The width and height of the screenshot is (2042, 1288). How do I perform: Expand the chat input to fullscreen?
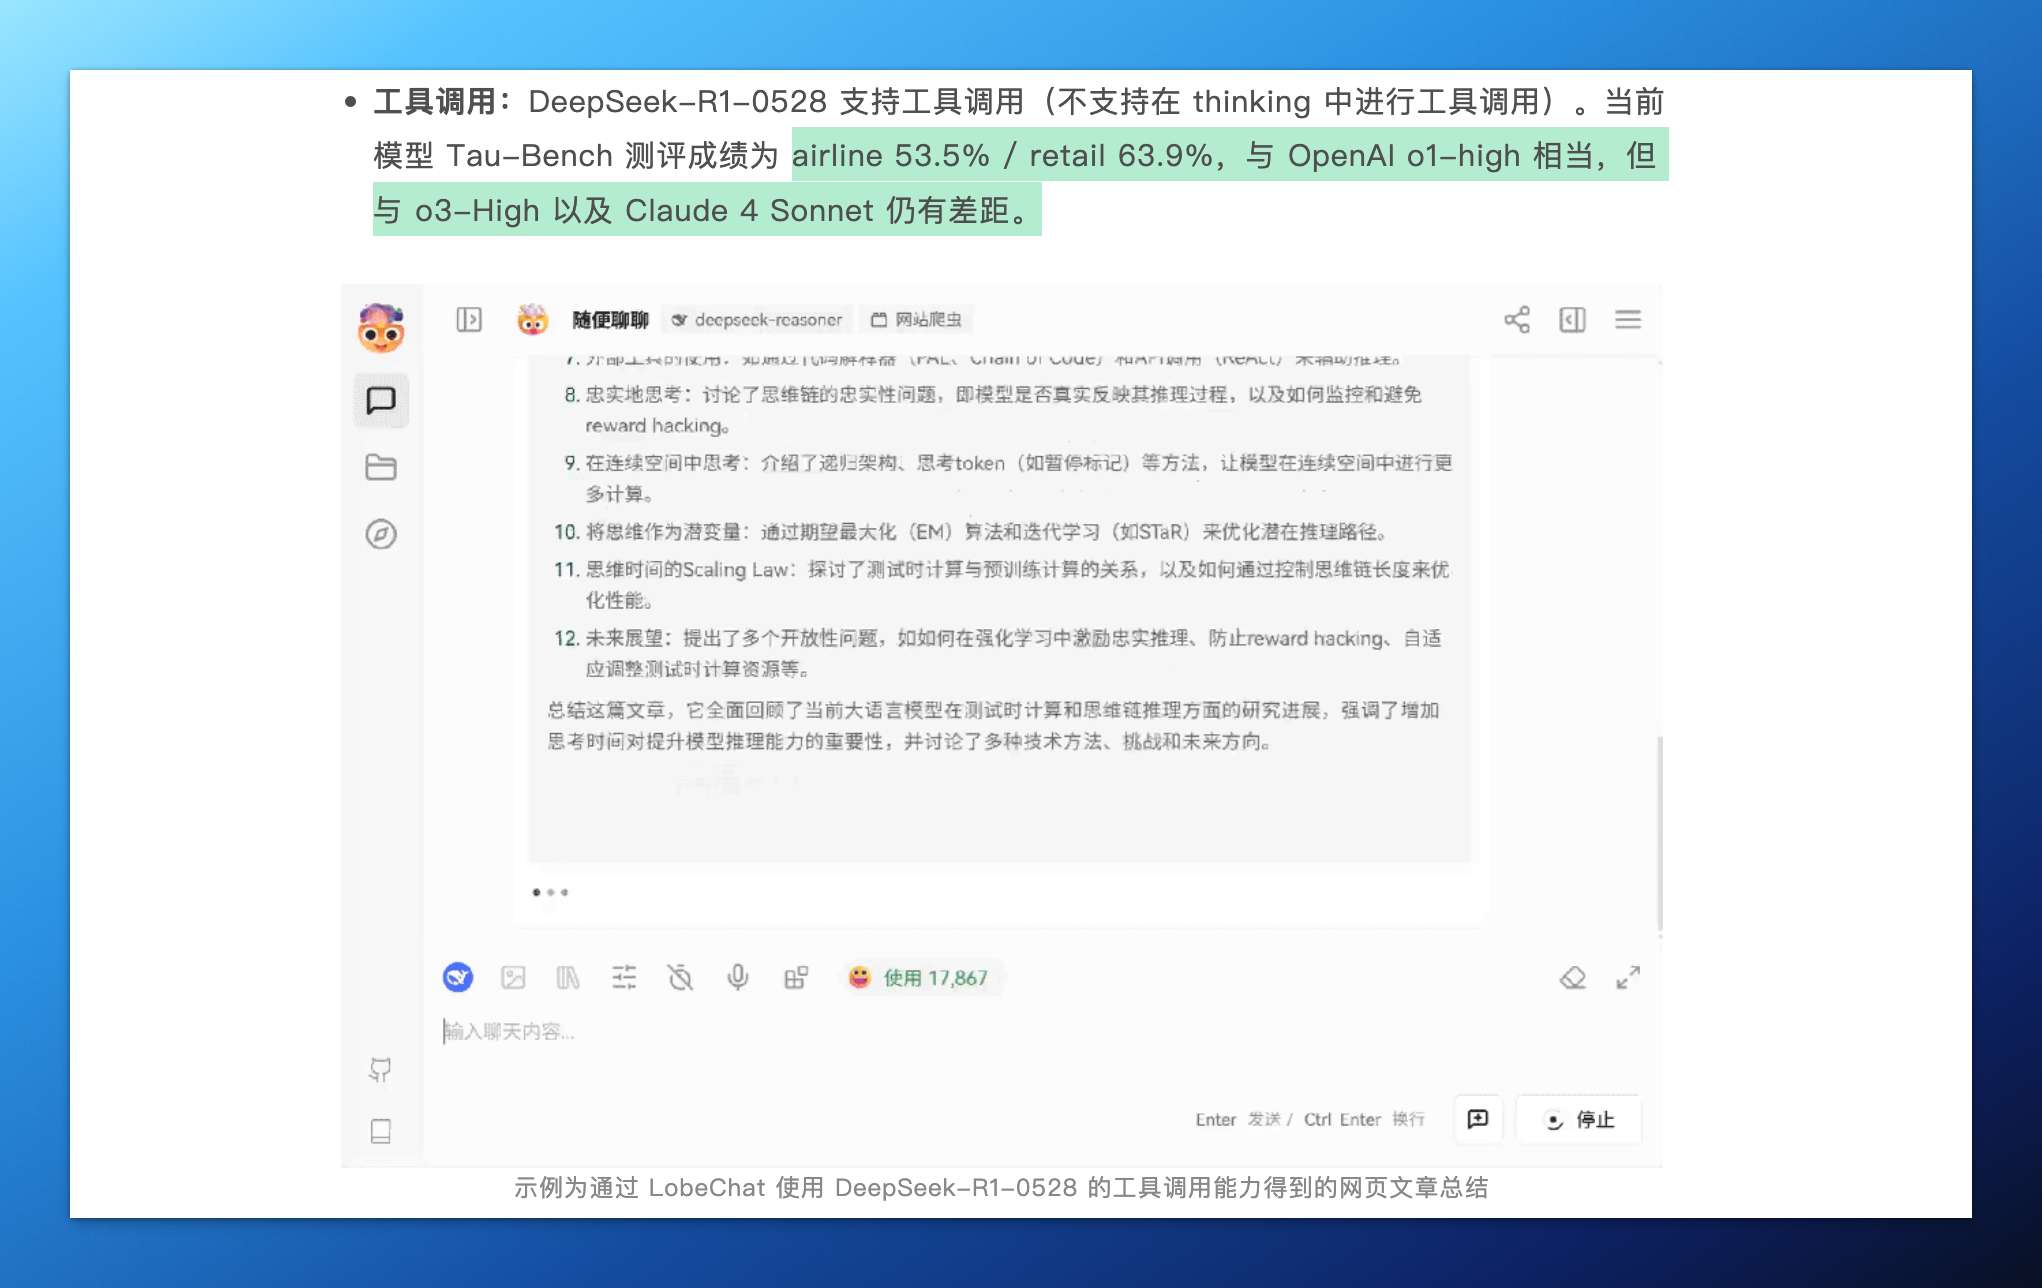click(x=1628, y=977)
